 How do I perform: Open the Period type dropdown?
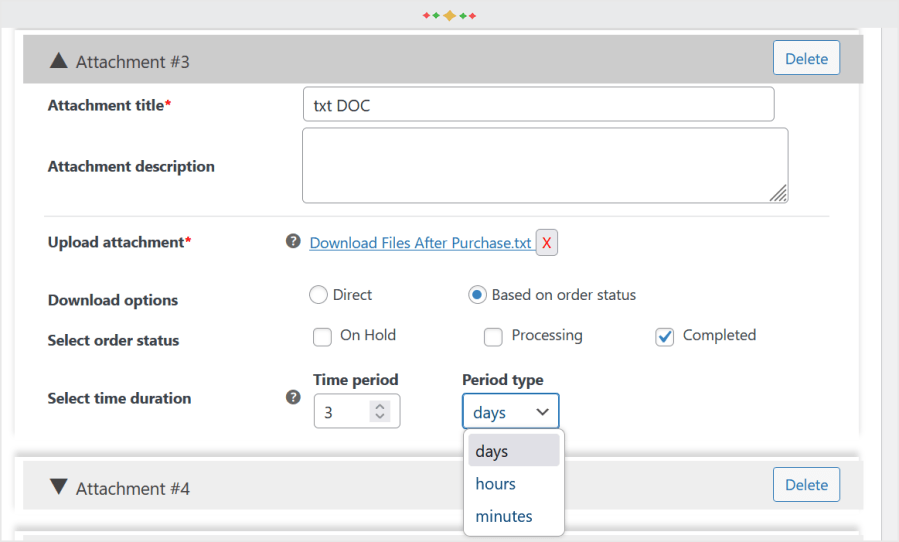[x=510, y=411]
